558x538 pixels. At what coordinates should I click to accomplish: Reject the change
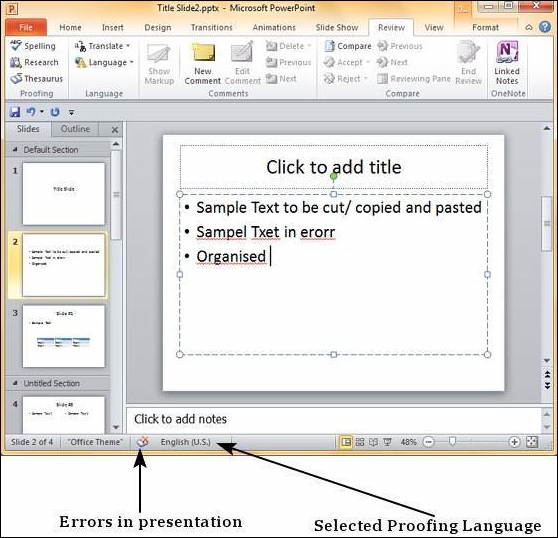345,79
